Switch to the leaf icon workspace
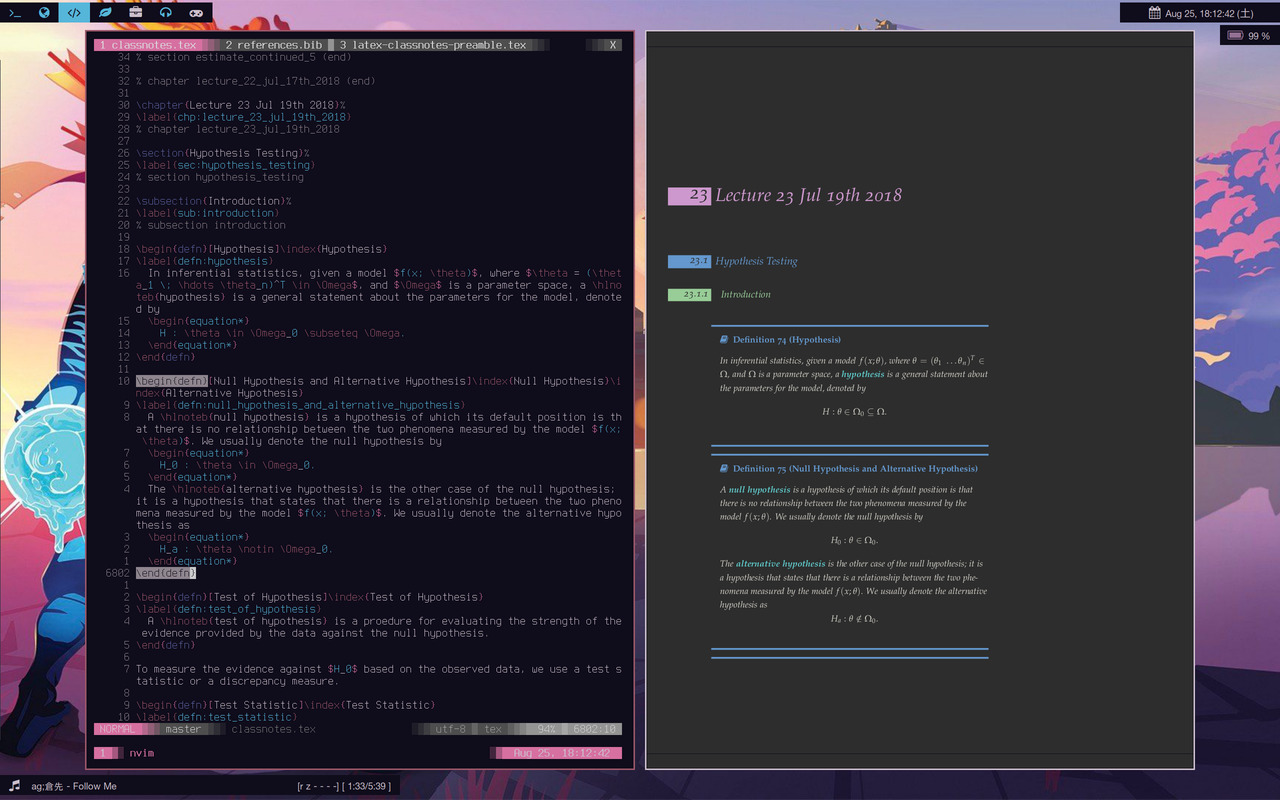This screenshot has height=800, width=1280. point(105,12)
